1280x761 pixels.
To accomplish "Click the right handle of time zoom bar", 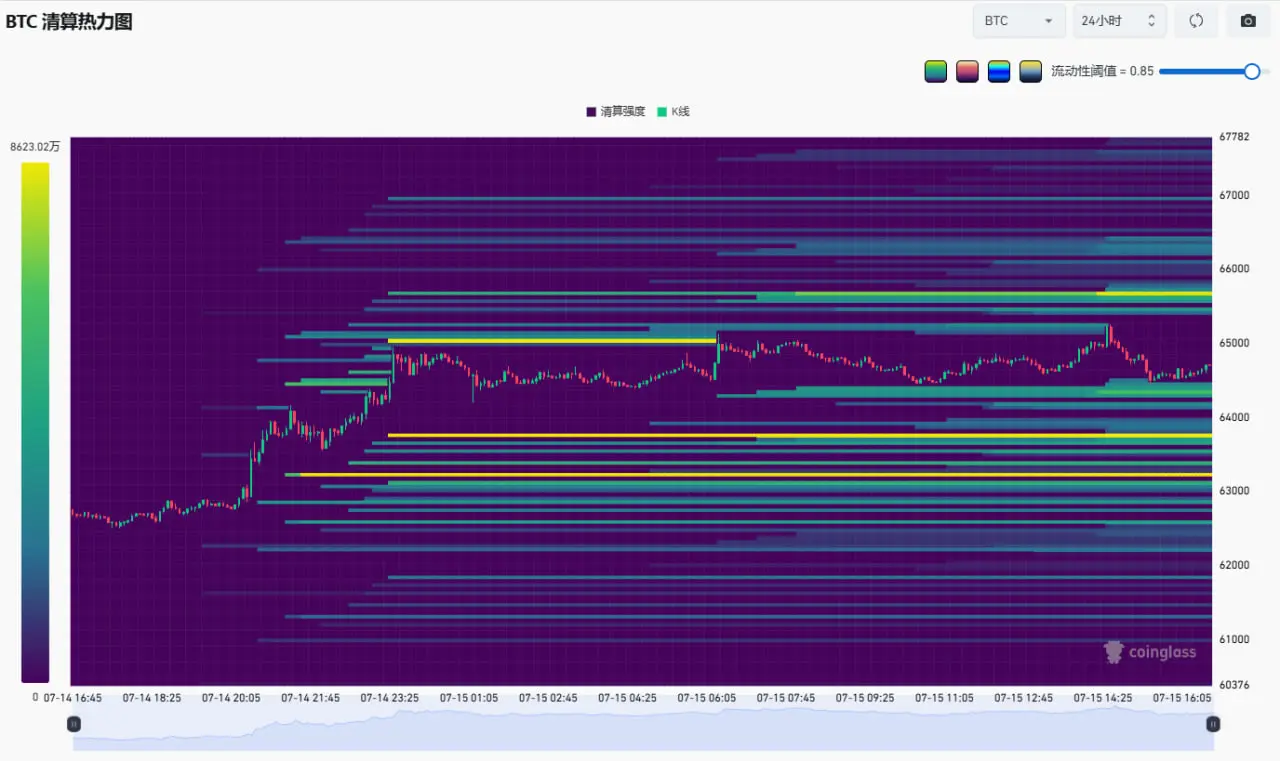I will pos(1213,724).
